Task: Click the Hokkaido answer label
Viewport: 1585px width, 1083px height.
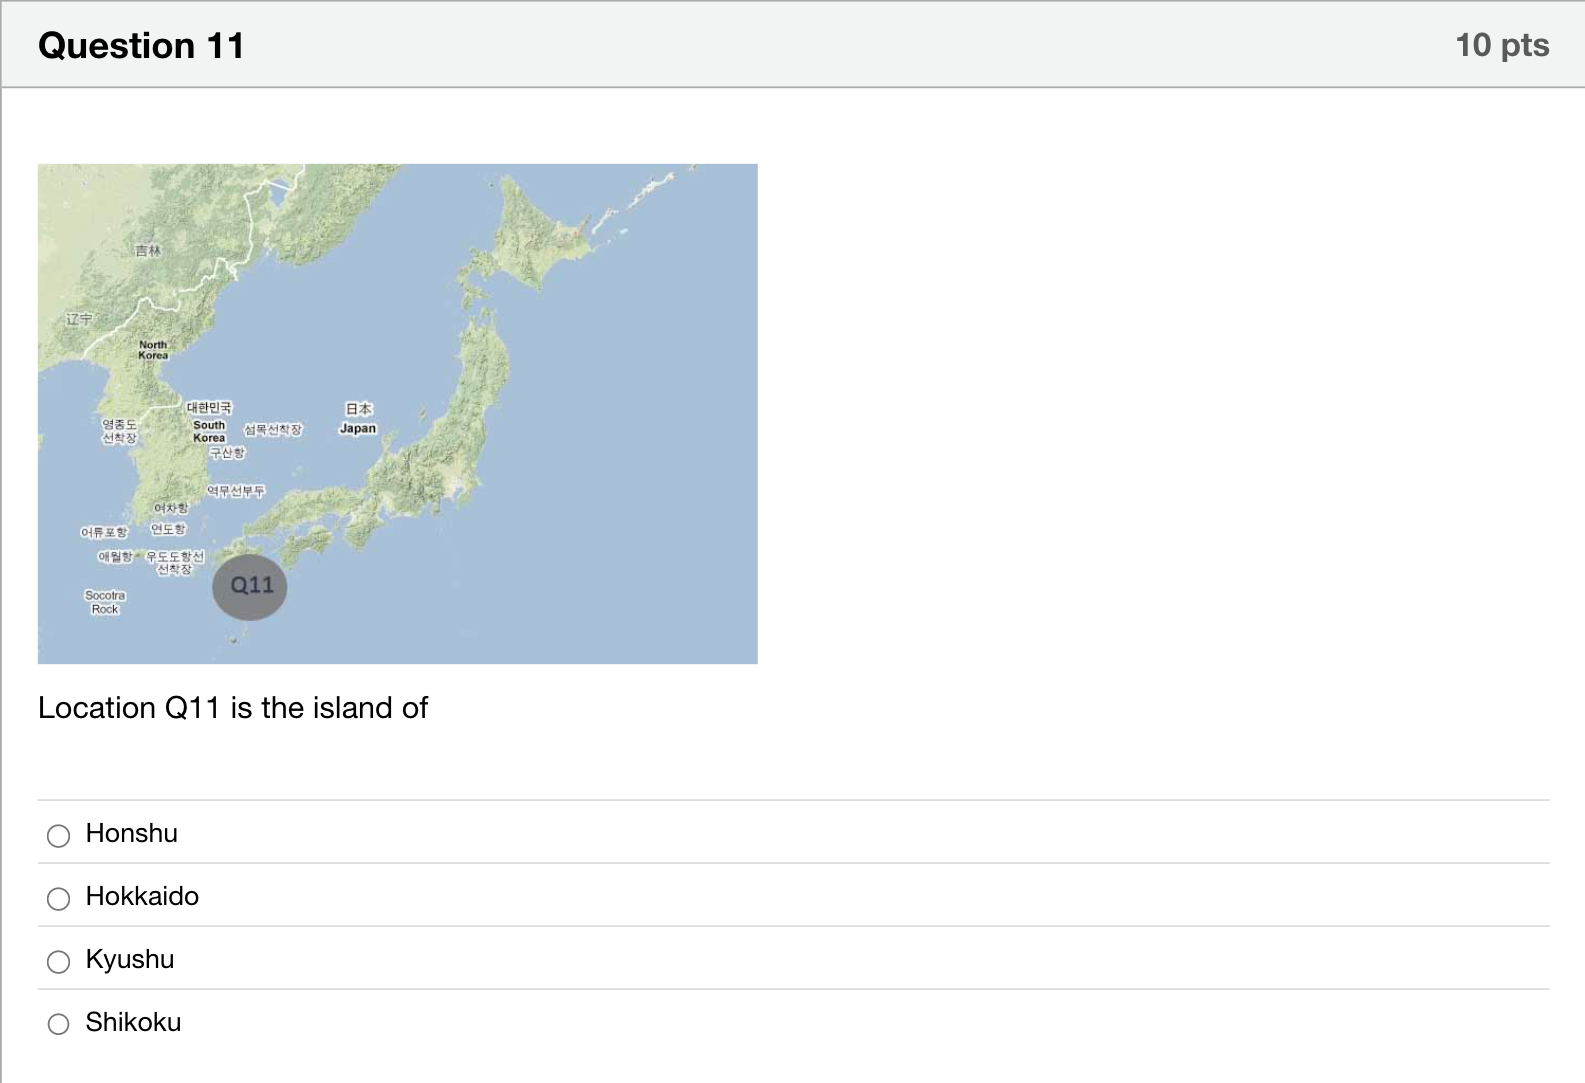Action: pyautogui.click(x=142, y=896)
